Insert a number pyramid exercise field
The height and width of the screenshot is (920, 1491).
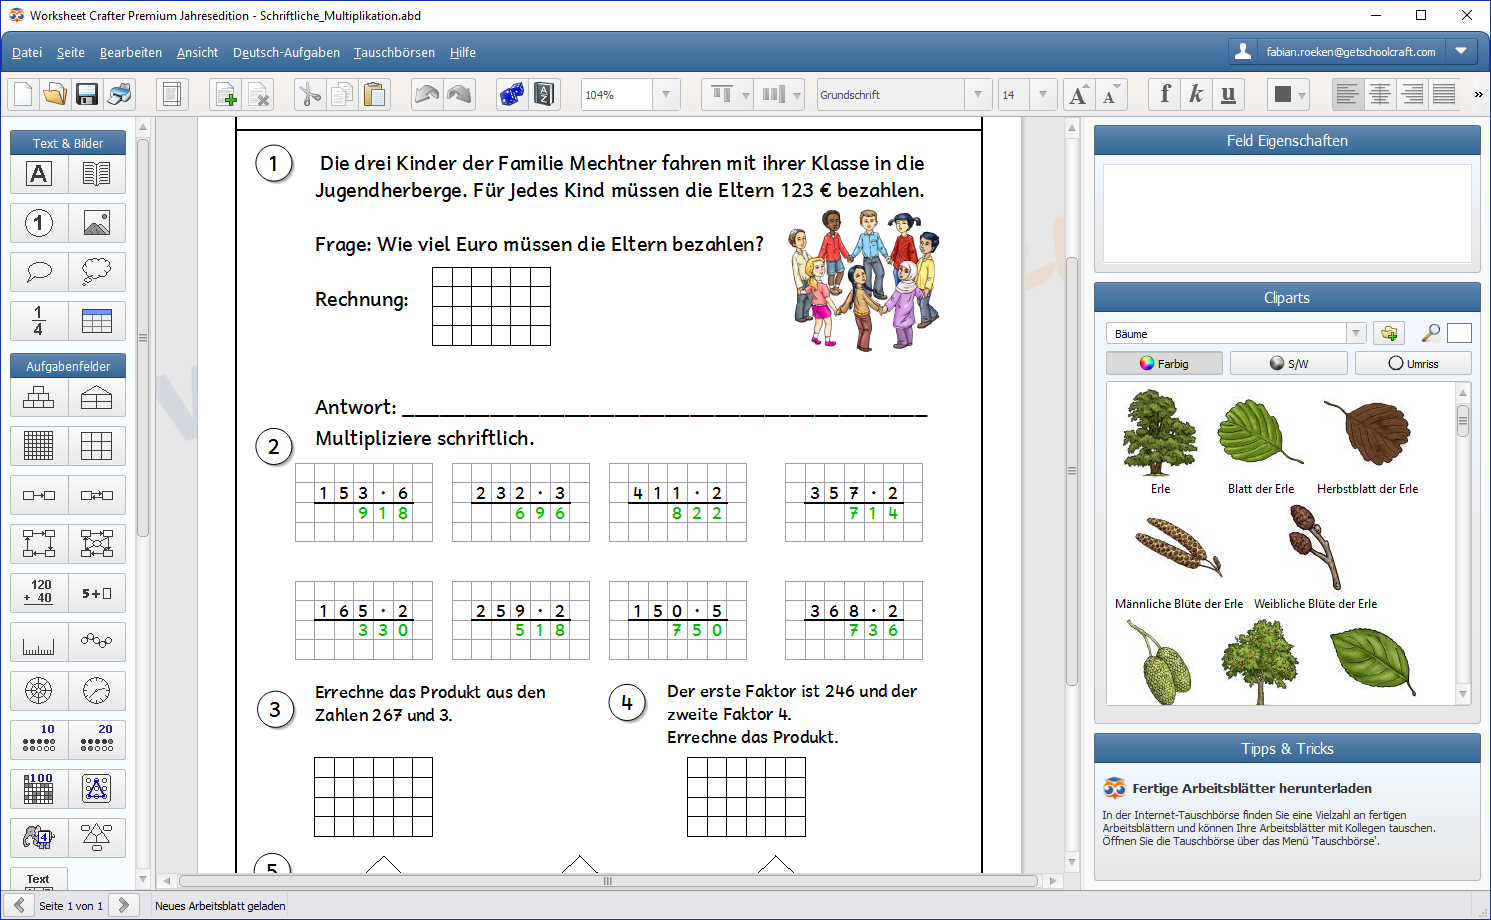tap(39, 398)
